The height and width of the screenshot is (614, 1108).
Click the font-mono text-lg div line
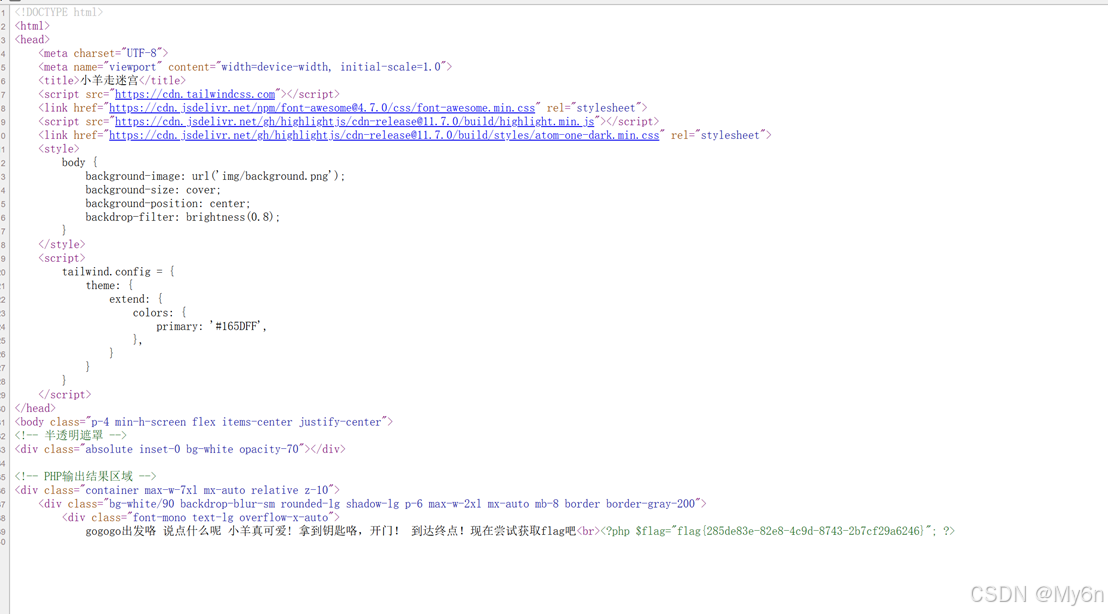[x=201, y=517]
